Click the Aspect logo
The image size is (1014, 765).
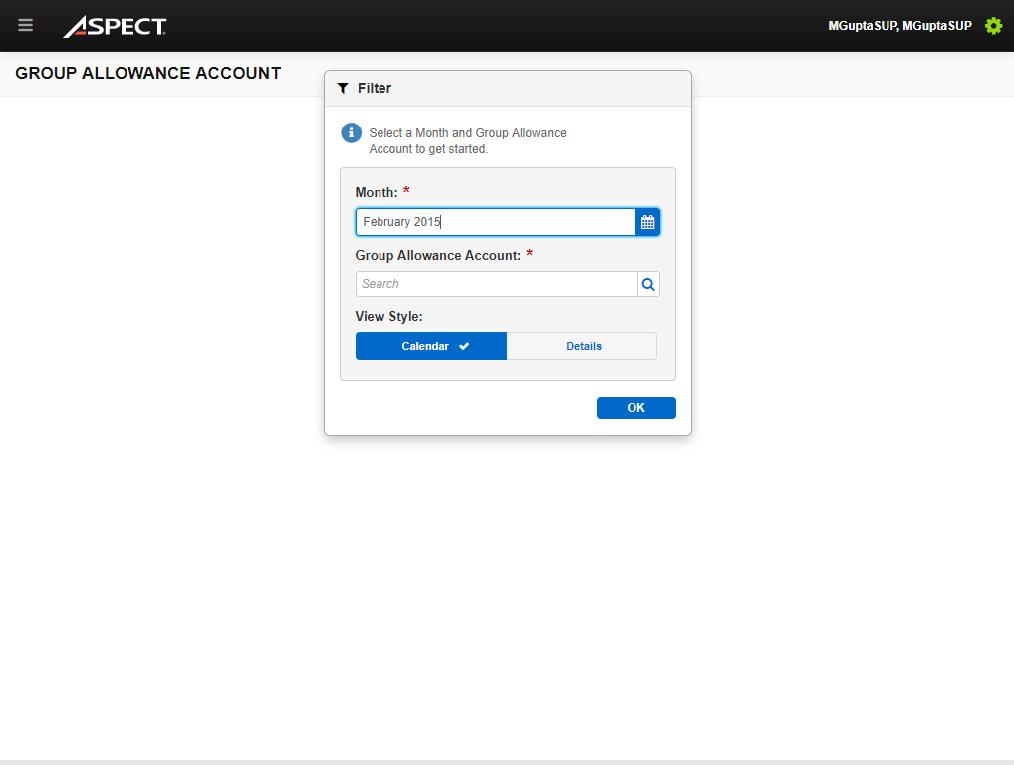[115, 27]
